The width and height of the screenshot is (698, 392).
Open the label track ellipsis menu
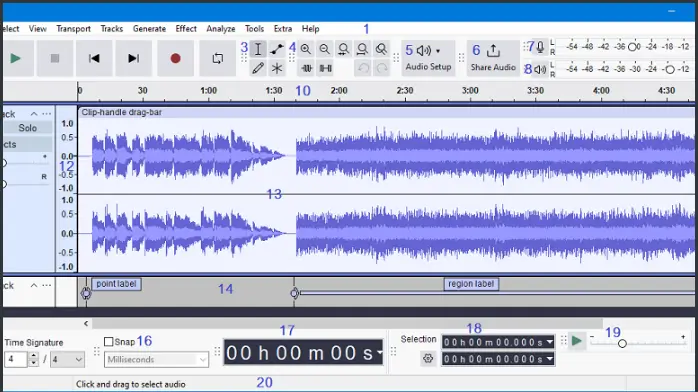click(46, 285)
